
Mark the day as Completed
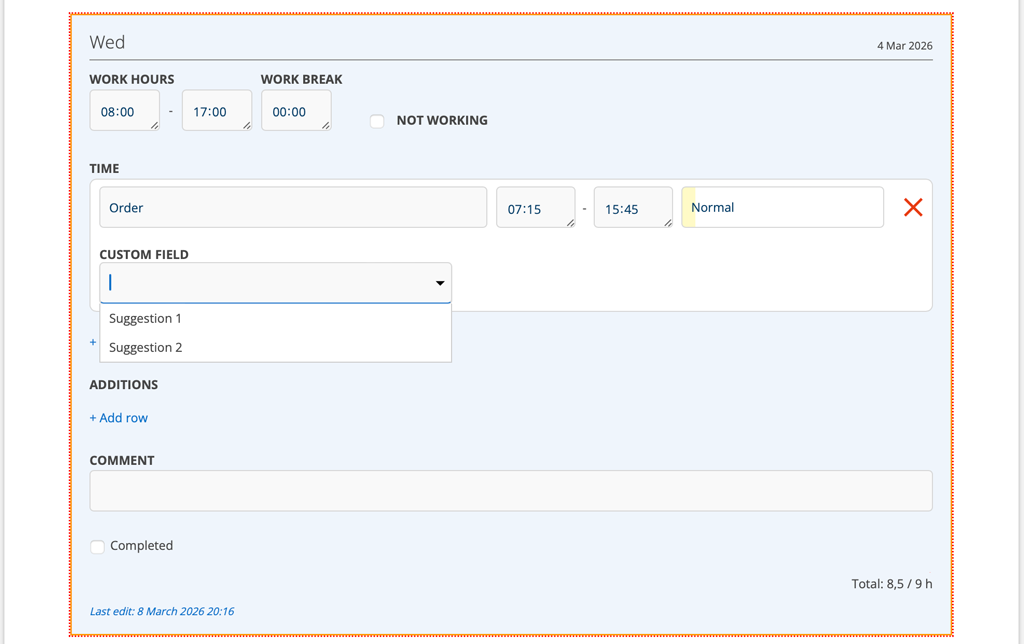click(x=97, y=546)
